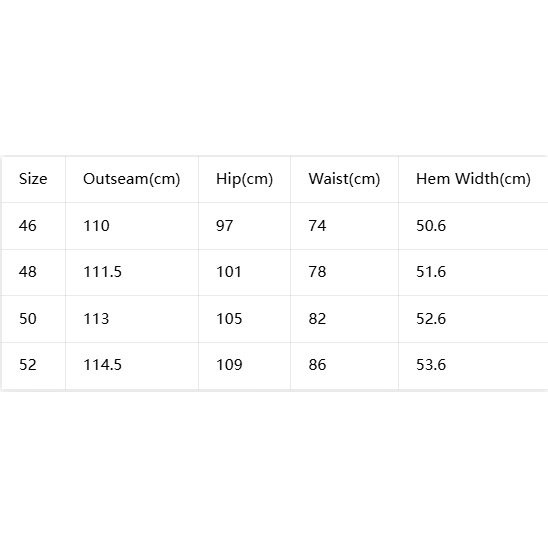Screen dimensions: 548x548
Task: Click the Hip(cm) column header
Action: 244,179
